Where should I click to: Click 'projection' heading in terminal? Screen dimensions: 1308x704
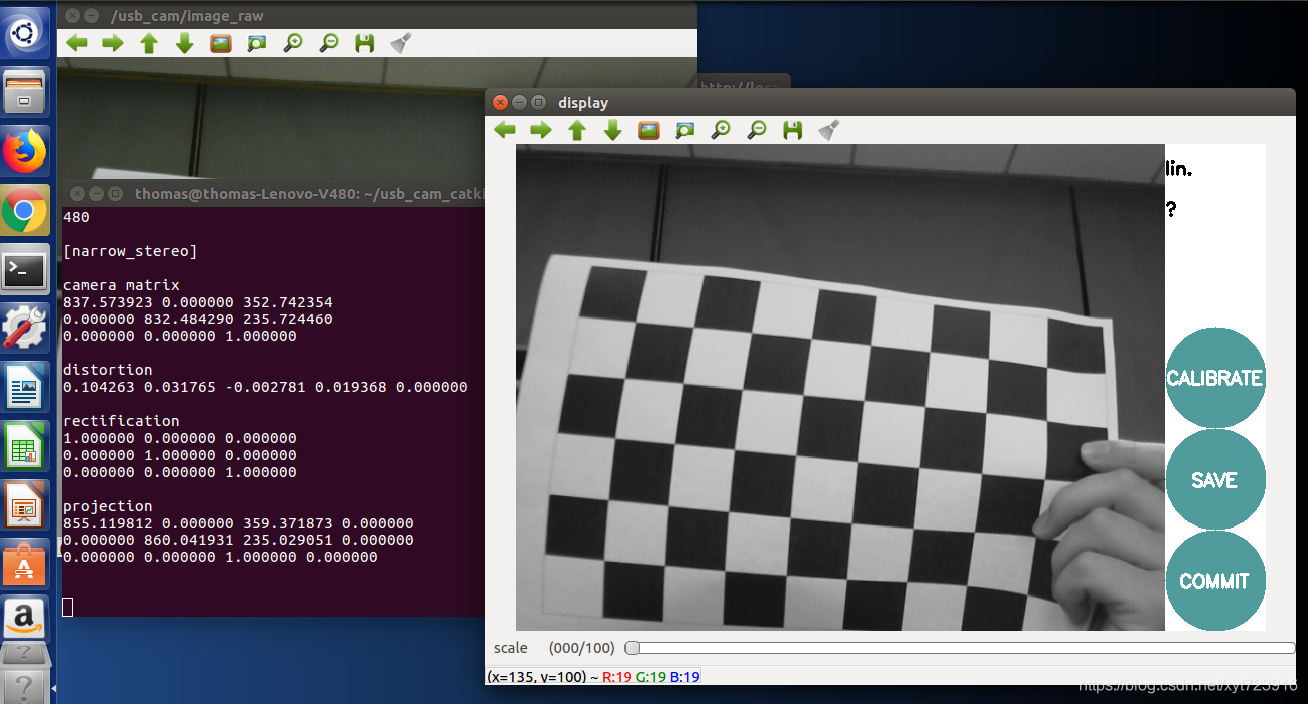[108, 506]
